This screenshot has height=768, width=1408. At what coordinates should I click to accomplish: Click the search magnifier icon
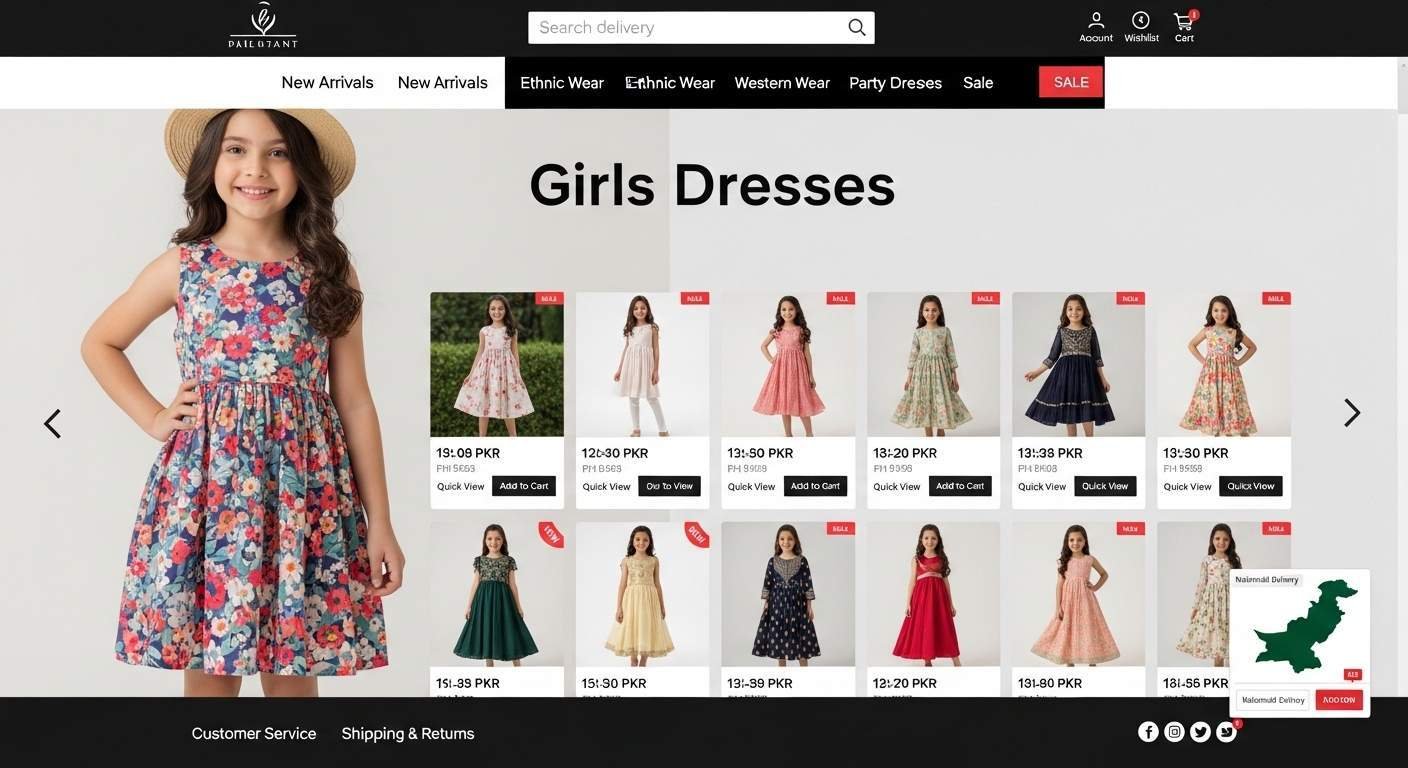point(855,27)
